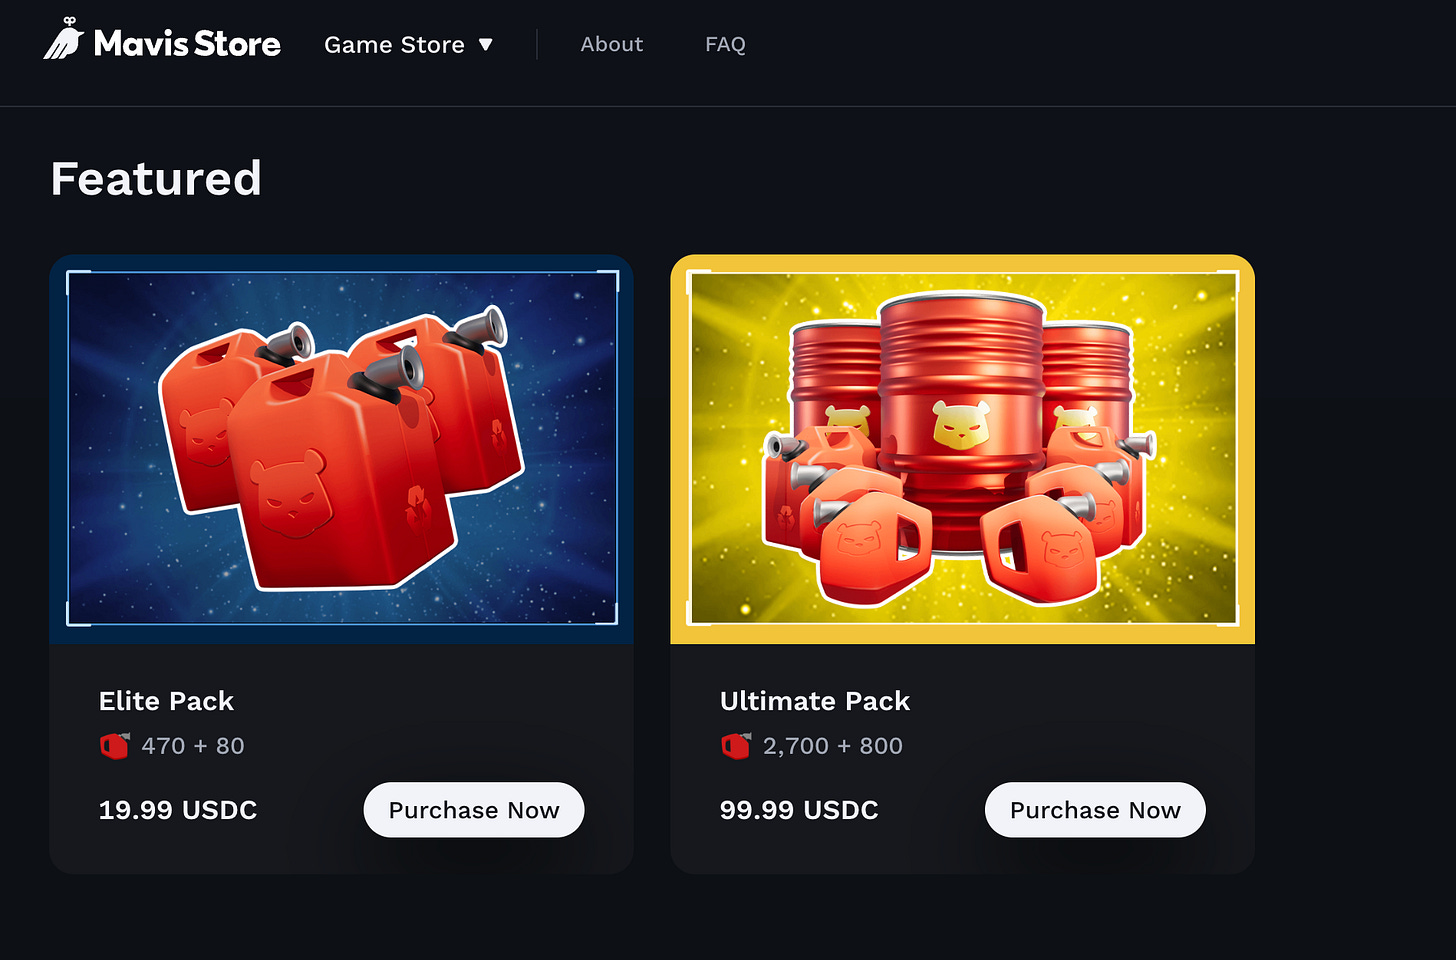Image resolution: width=1456 pixels, height=960 pixels.
Task: Click the Ultimate Pack title
Action: [x=815, y=701]
